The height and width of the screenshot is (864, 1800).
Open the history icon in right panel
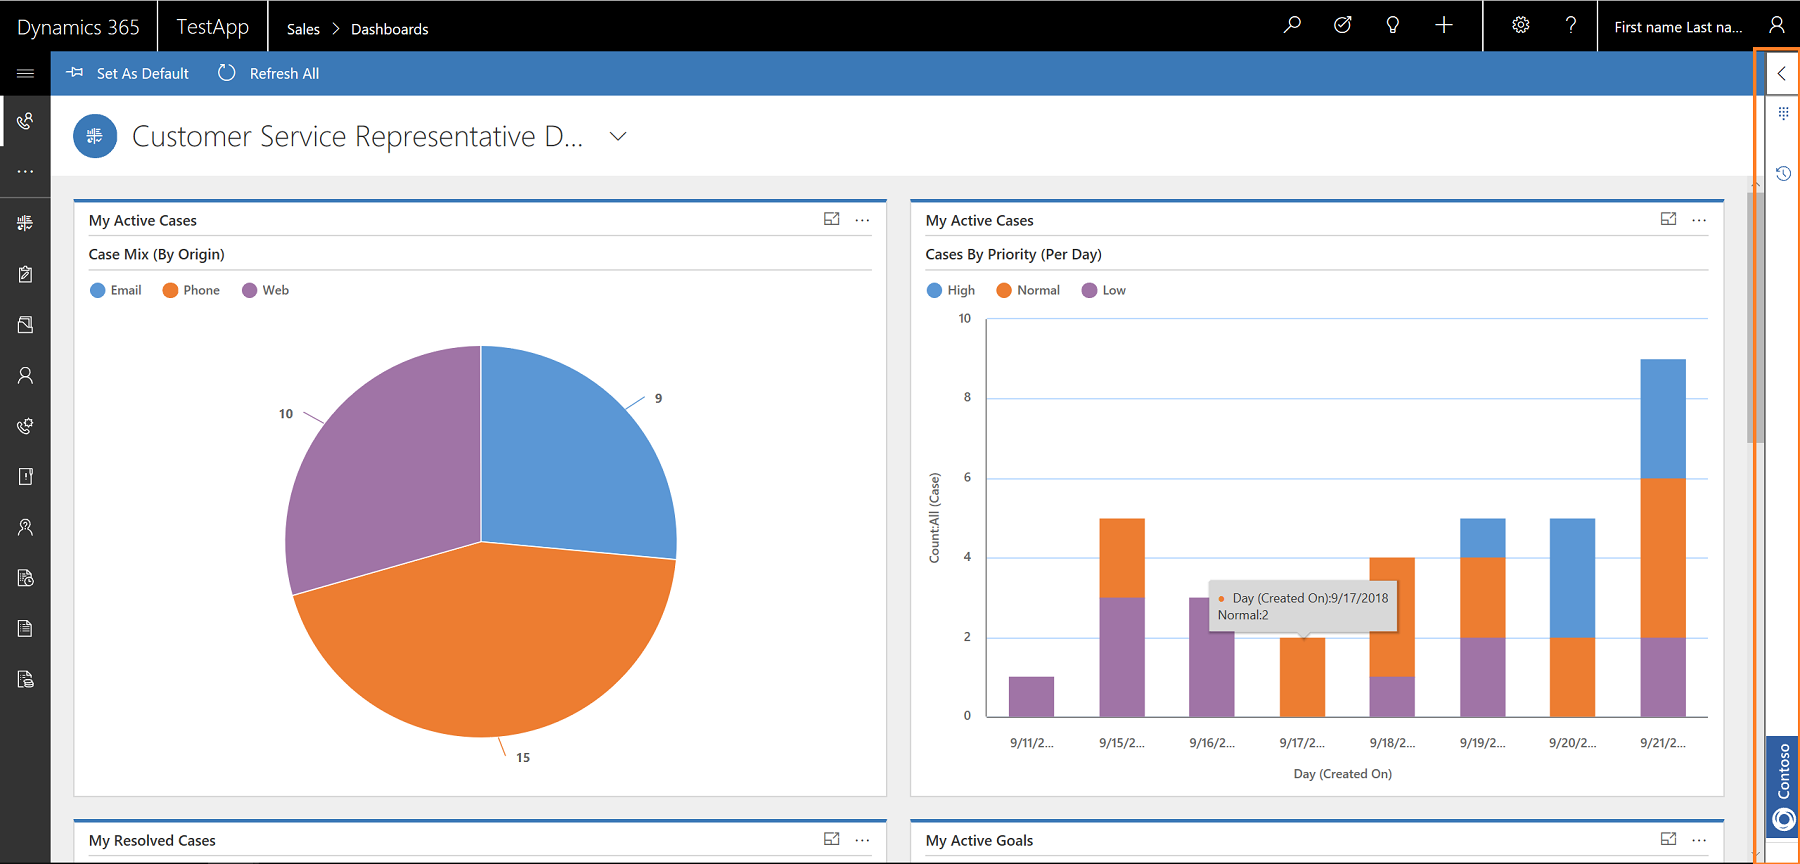(1783, 174)
